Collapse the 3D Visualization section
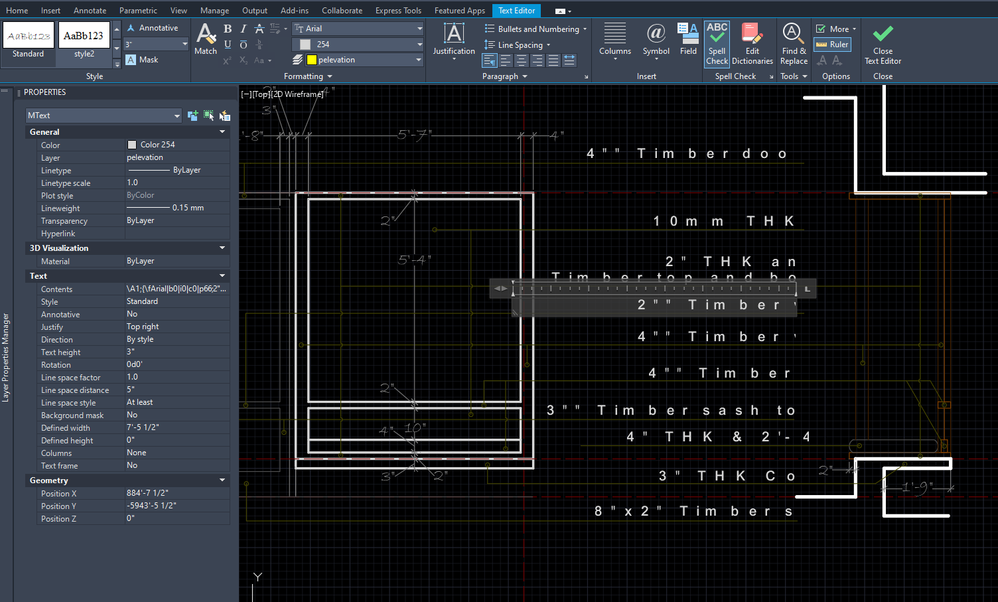The width and height of the screenshot is (998, 602). point(222,248)
